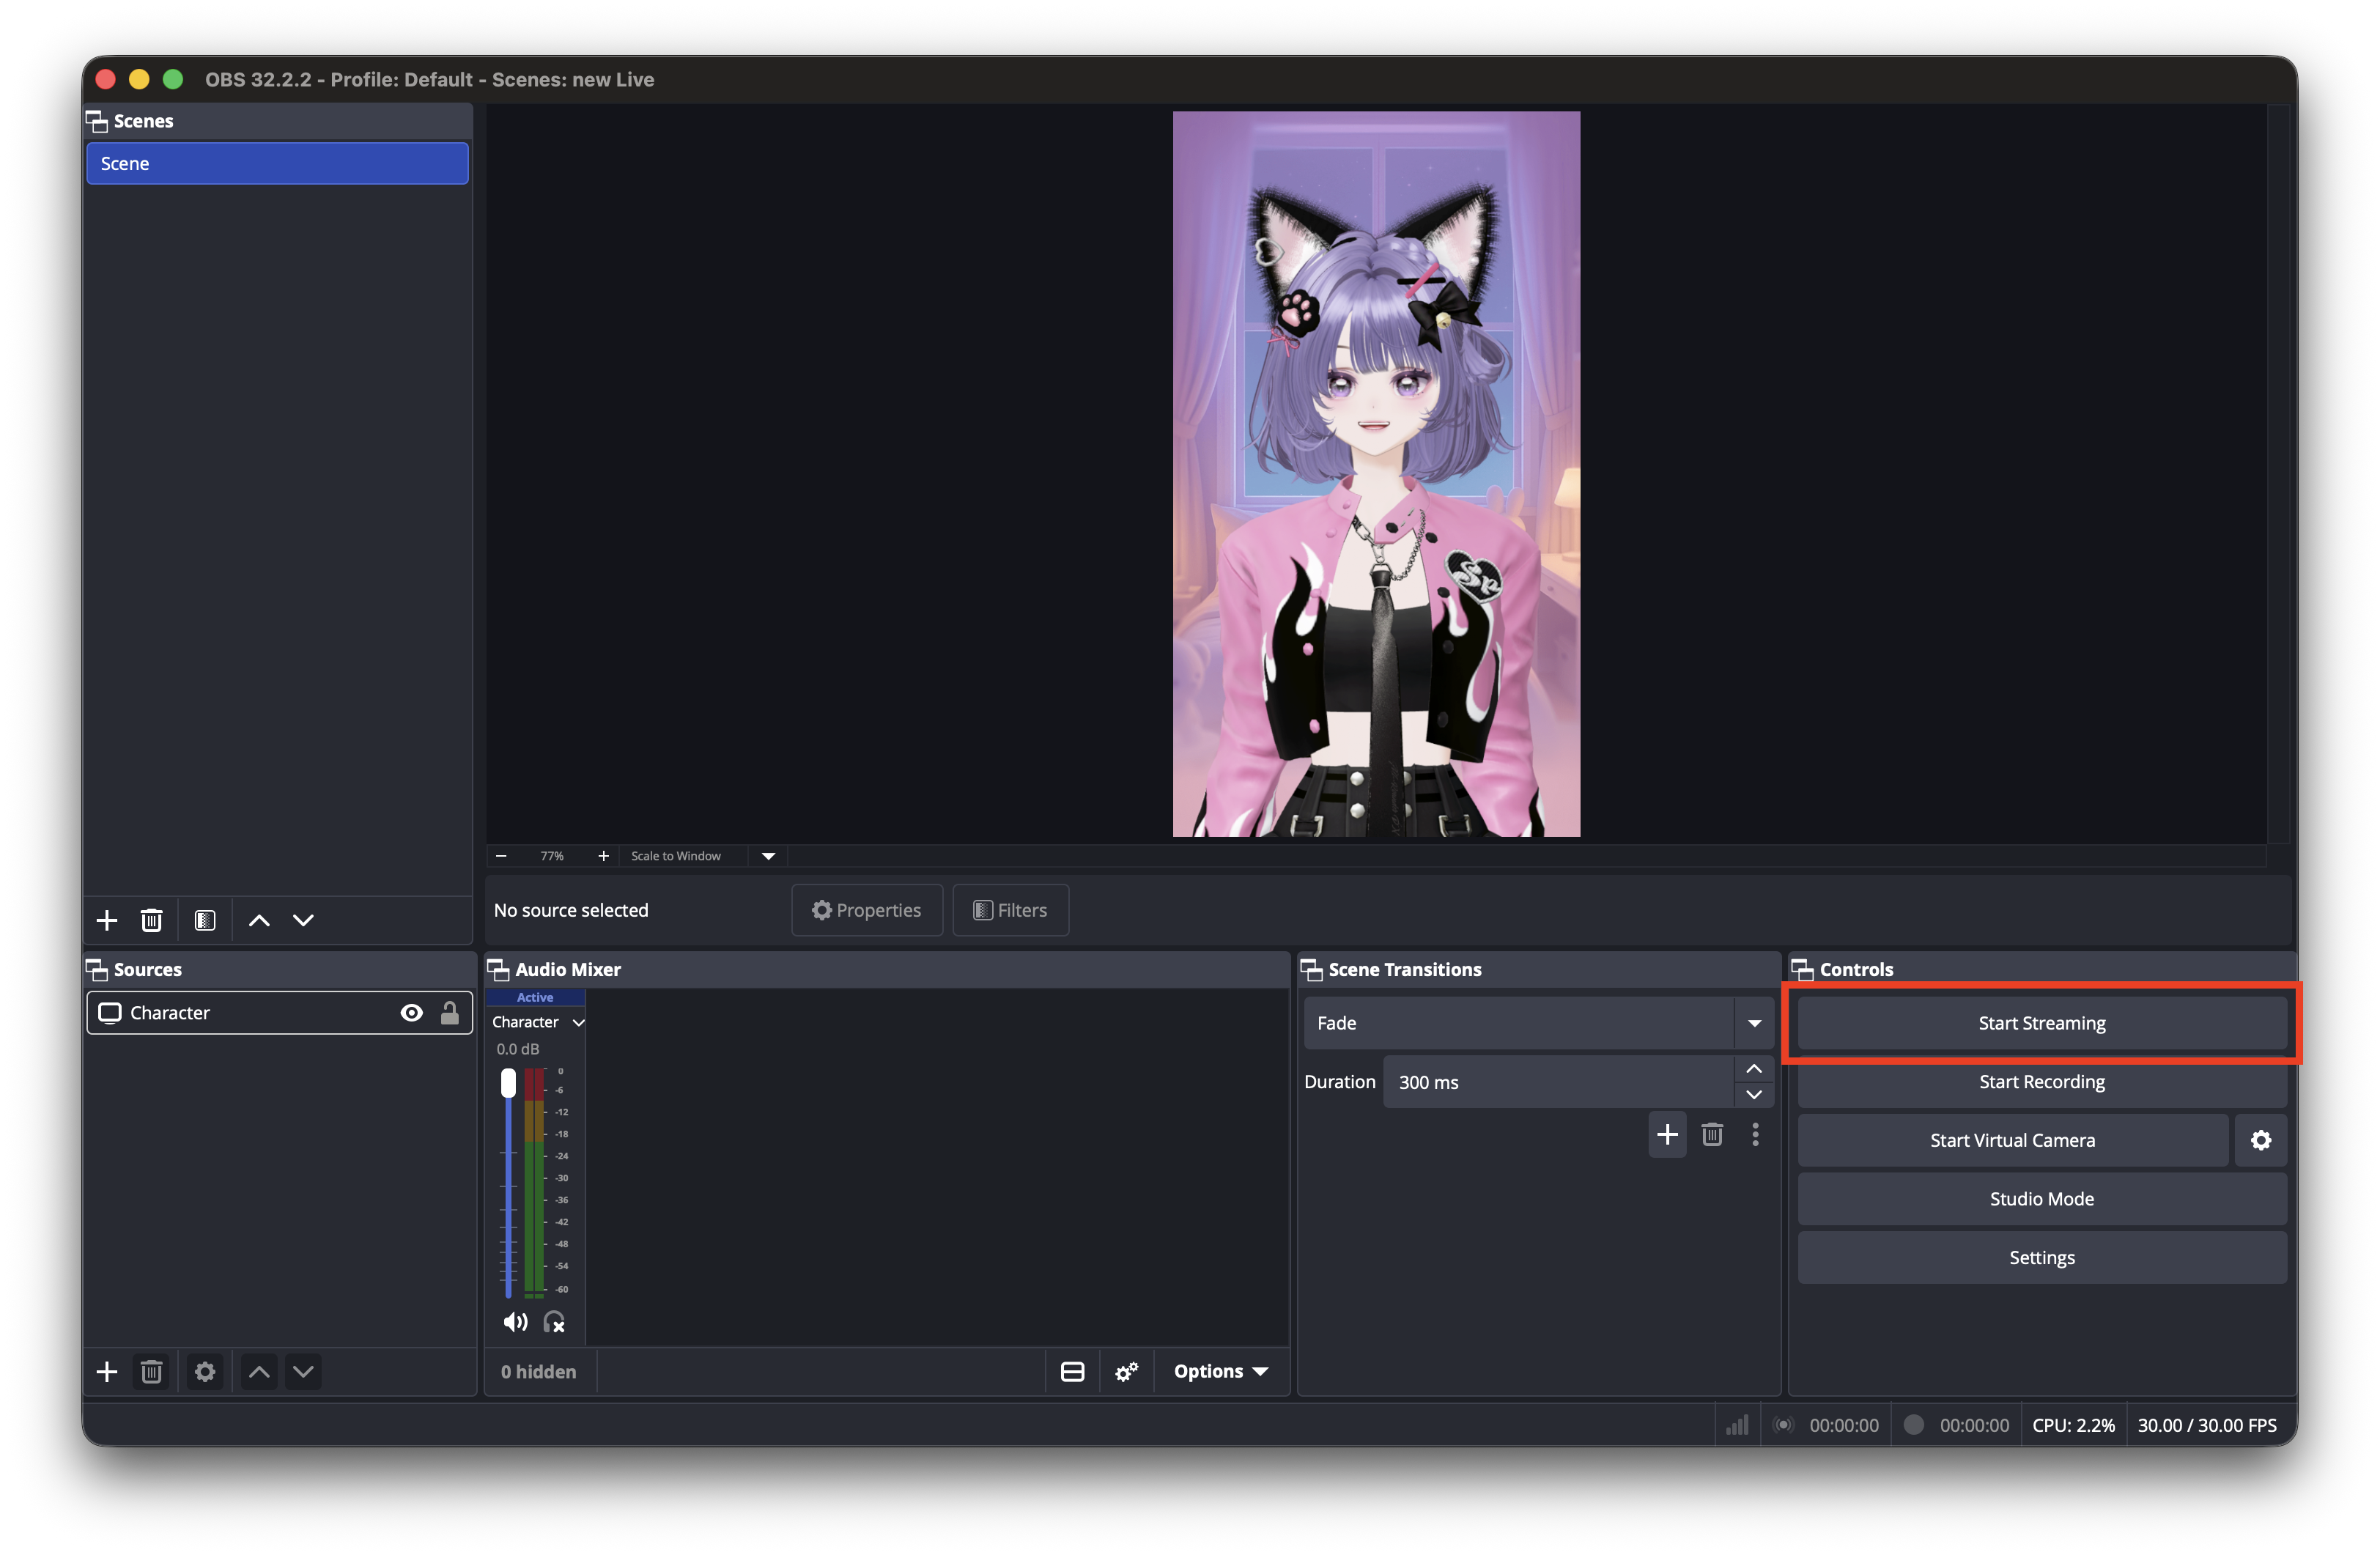Click stream connection signal bars icon
The image size is (2380, 1555).
(1738, 1425)
